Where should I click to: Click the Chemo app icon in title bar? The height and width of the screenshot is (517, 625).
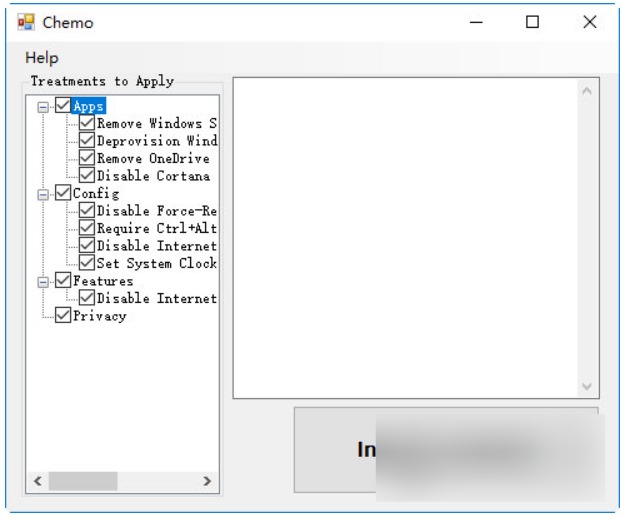coord(26,22)
